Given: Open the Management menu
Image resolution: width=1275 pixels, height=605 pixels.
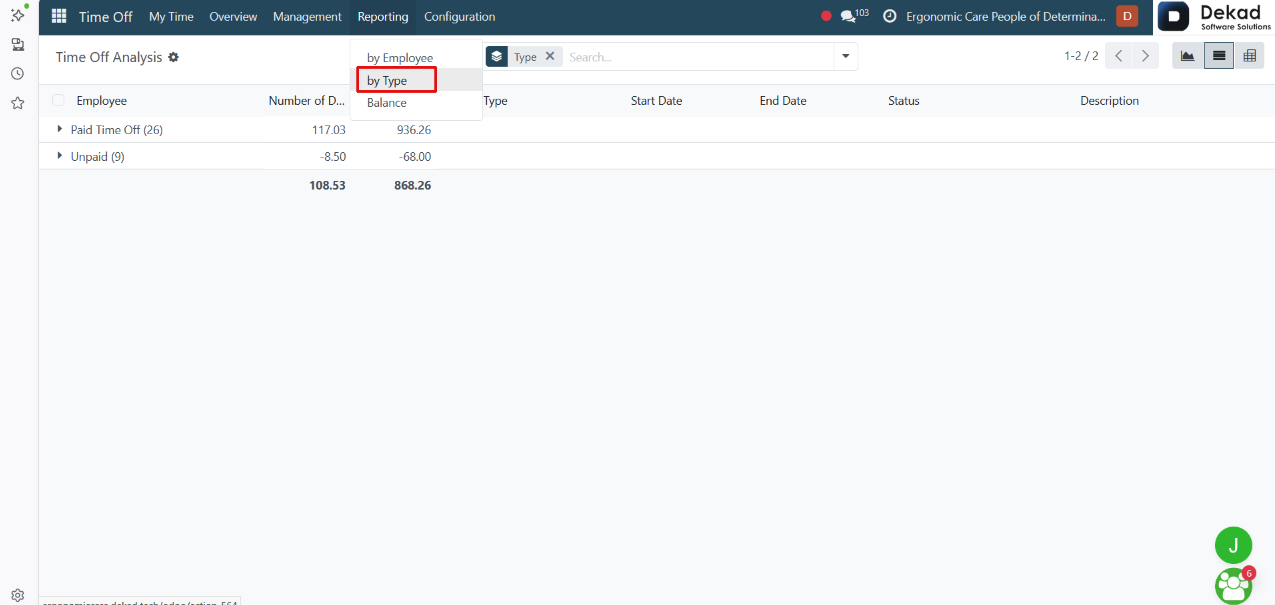Looking at the screenshot, I should coord(307,16).
